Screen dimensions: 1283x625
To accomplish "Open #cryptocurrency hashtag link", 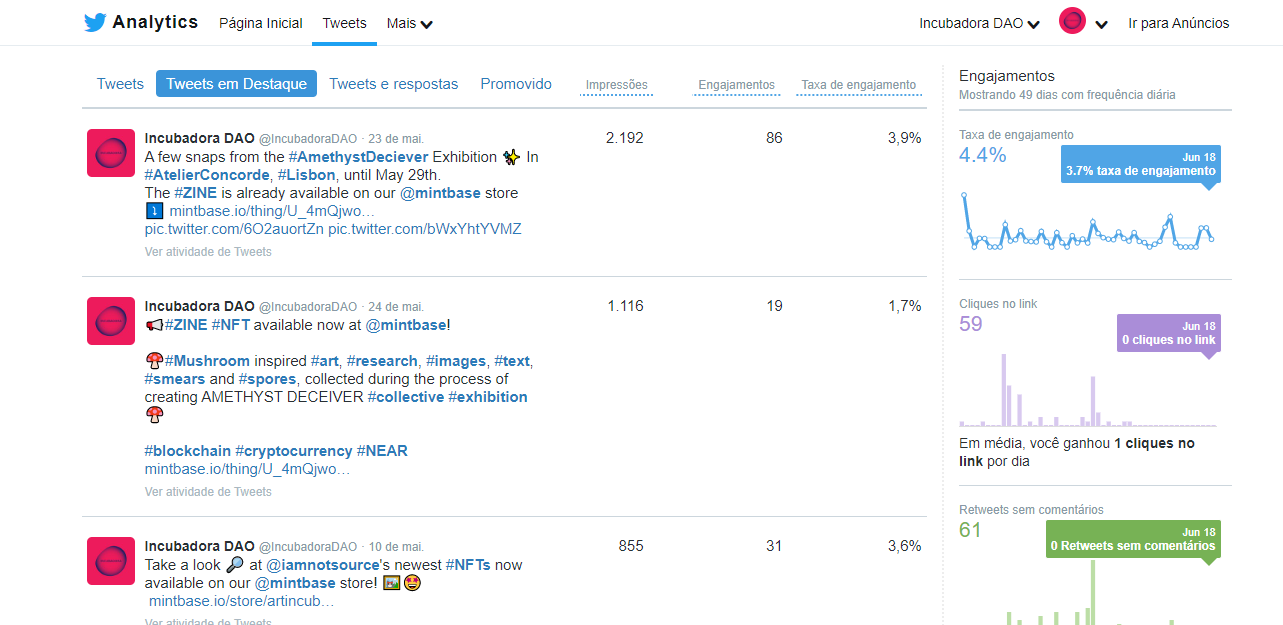I will tap(293, 451).
